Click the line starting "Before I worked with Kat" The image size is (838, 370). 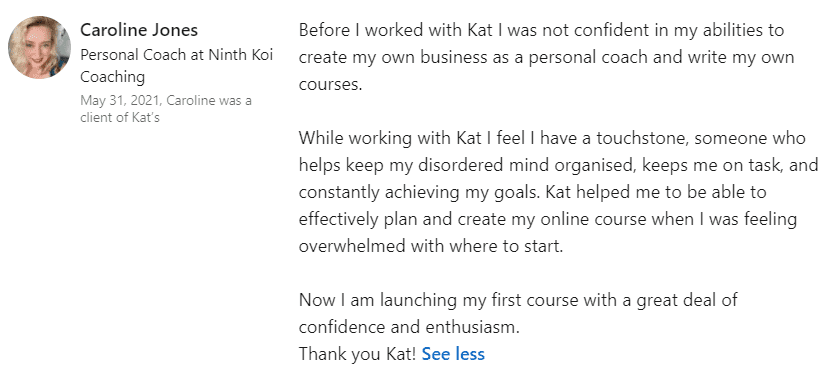click(x=541, y=30)
